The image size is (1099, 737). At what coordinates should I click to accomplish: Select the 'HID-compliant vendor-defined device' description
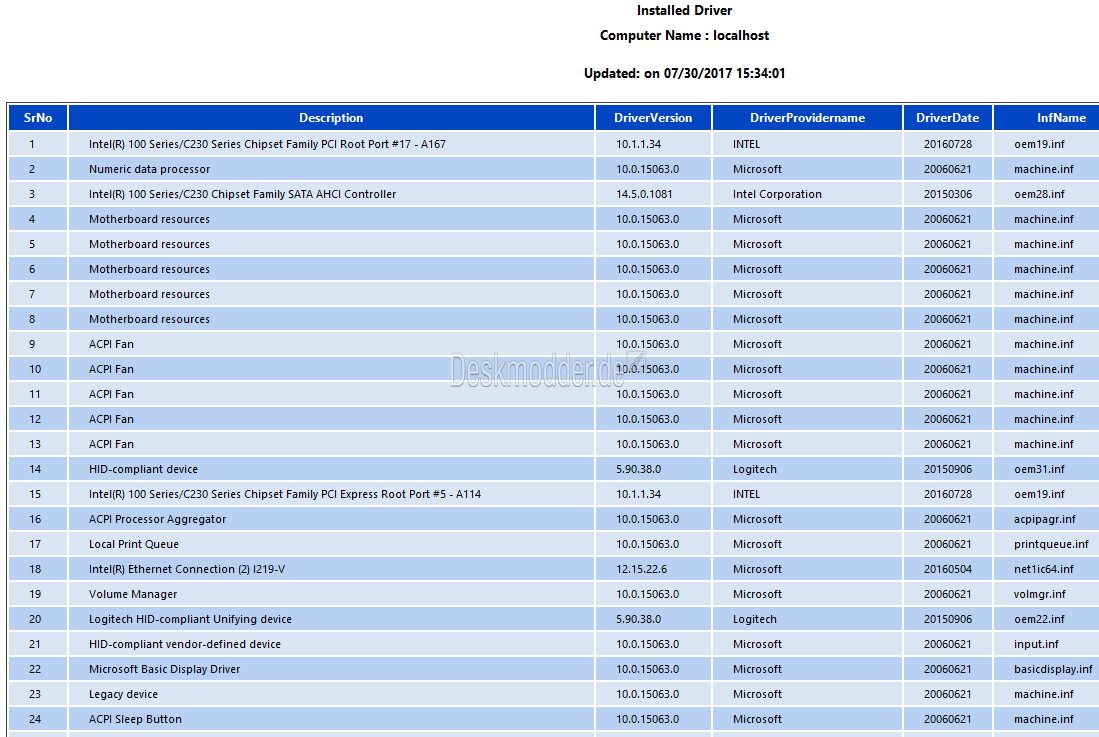pos(185,645)
